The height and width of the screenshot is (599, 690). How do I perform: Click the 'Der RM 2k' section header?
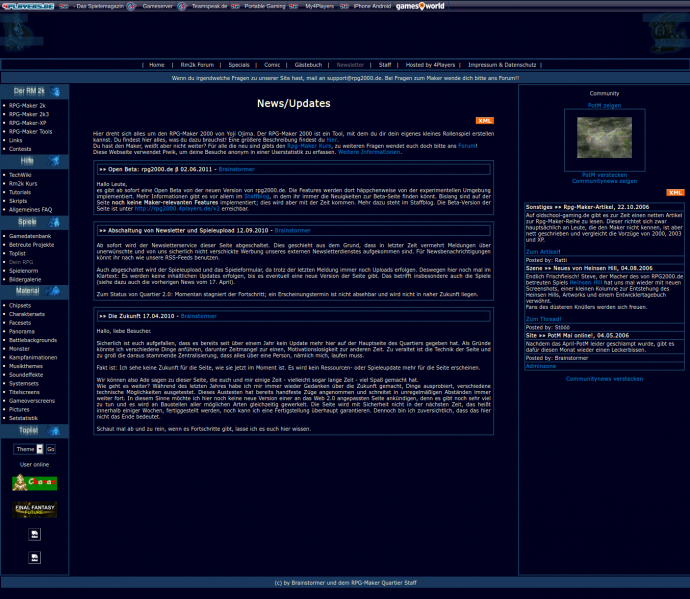coord(34,92)
